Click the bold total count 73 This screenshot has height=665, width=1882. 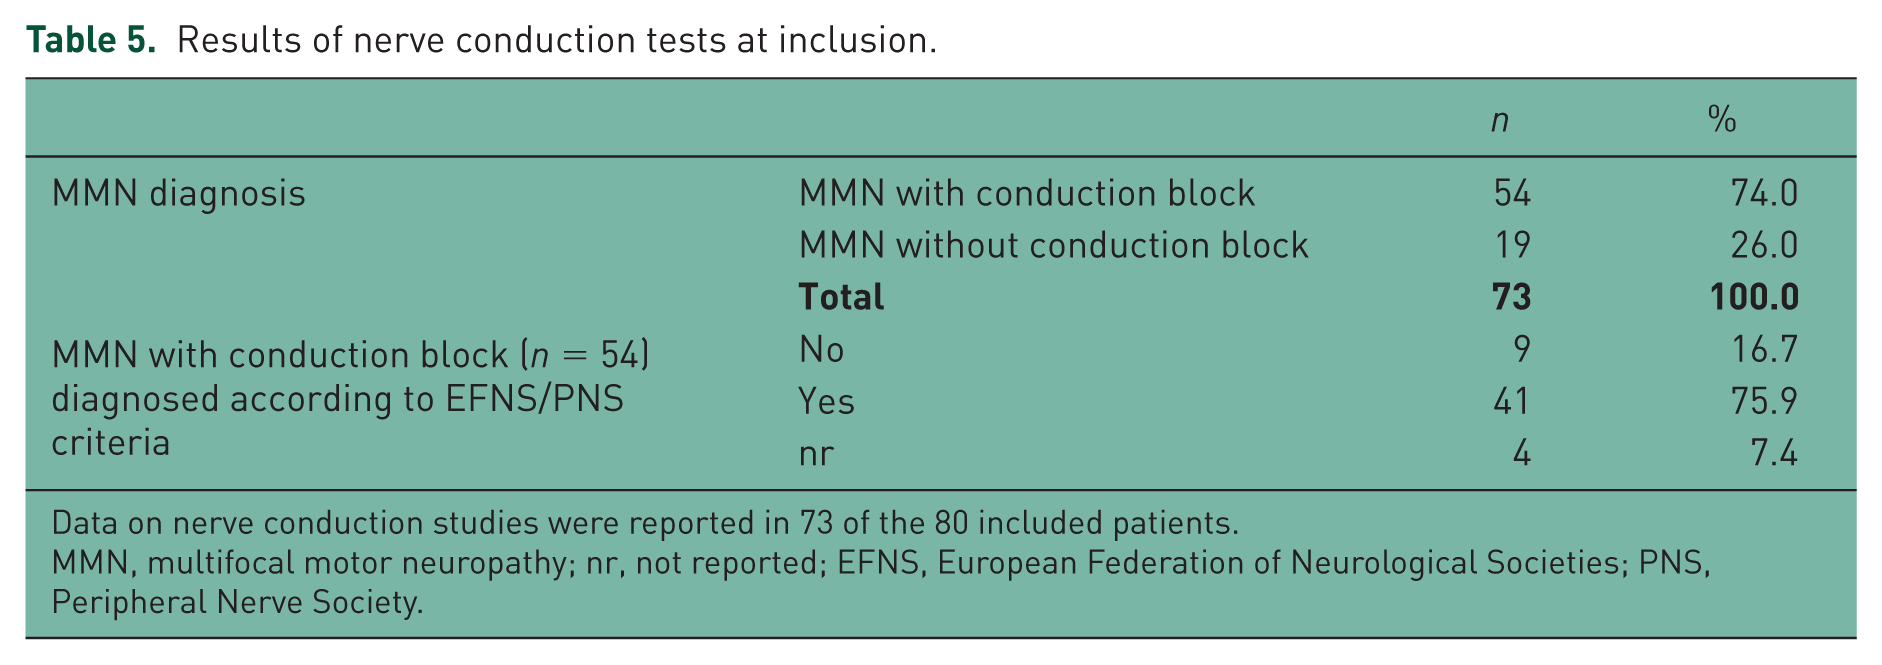coord(1512,297)
